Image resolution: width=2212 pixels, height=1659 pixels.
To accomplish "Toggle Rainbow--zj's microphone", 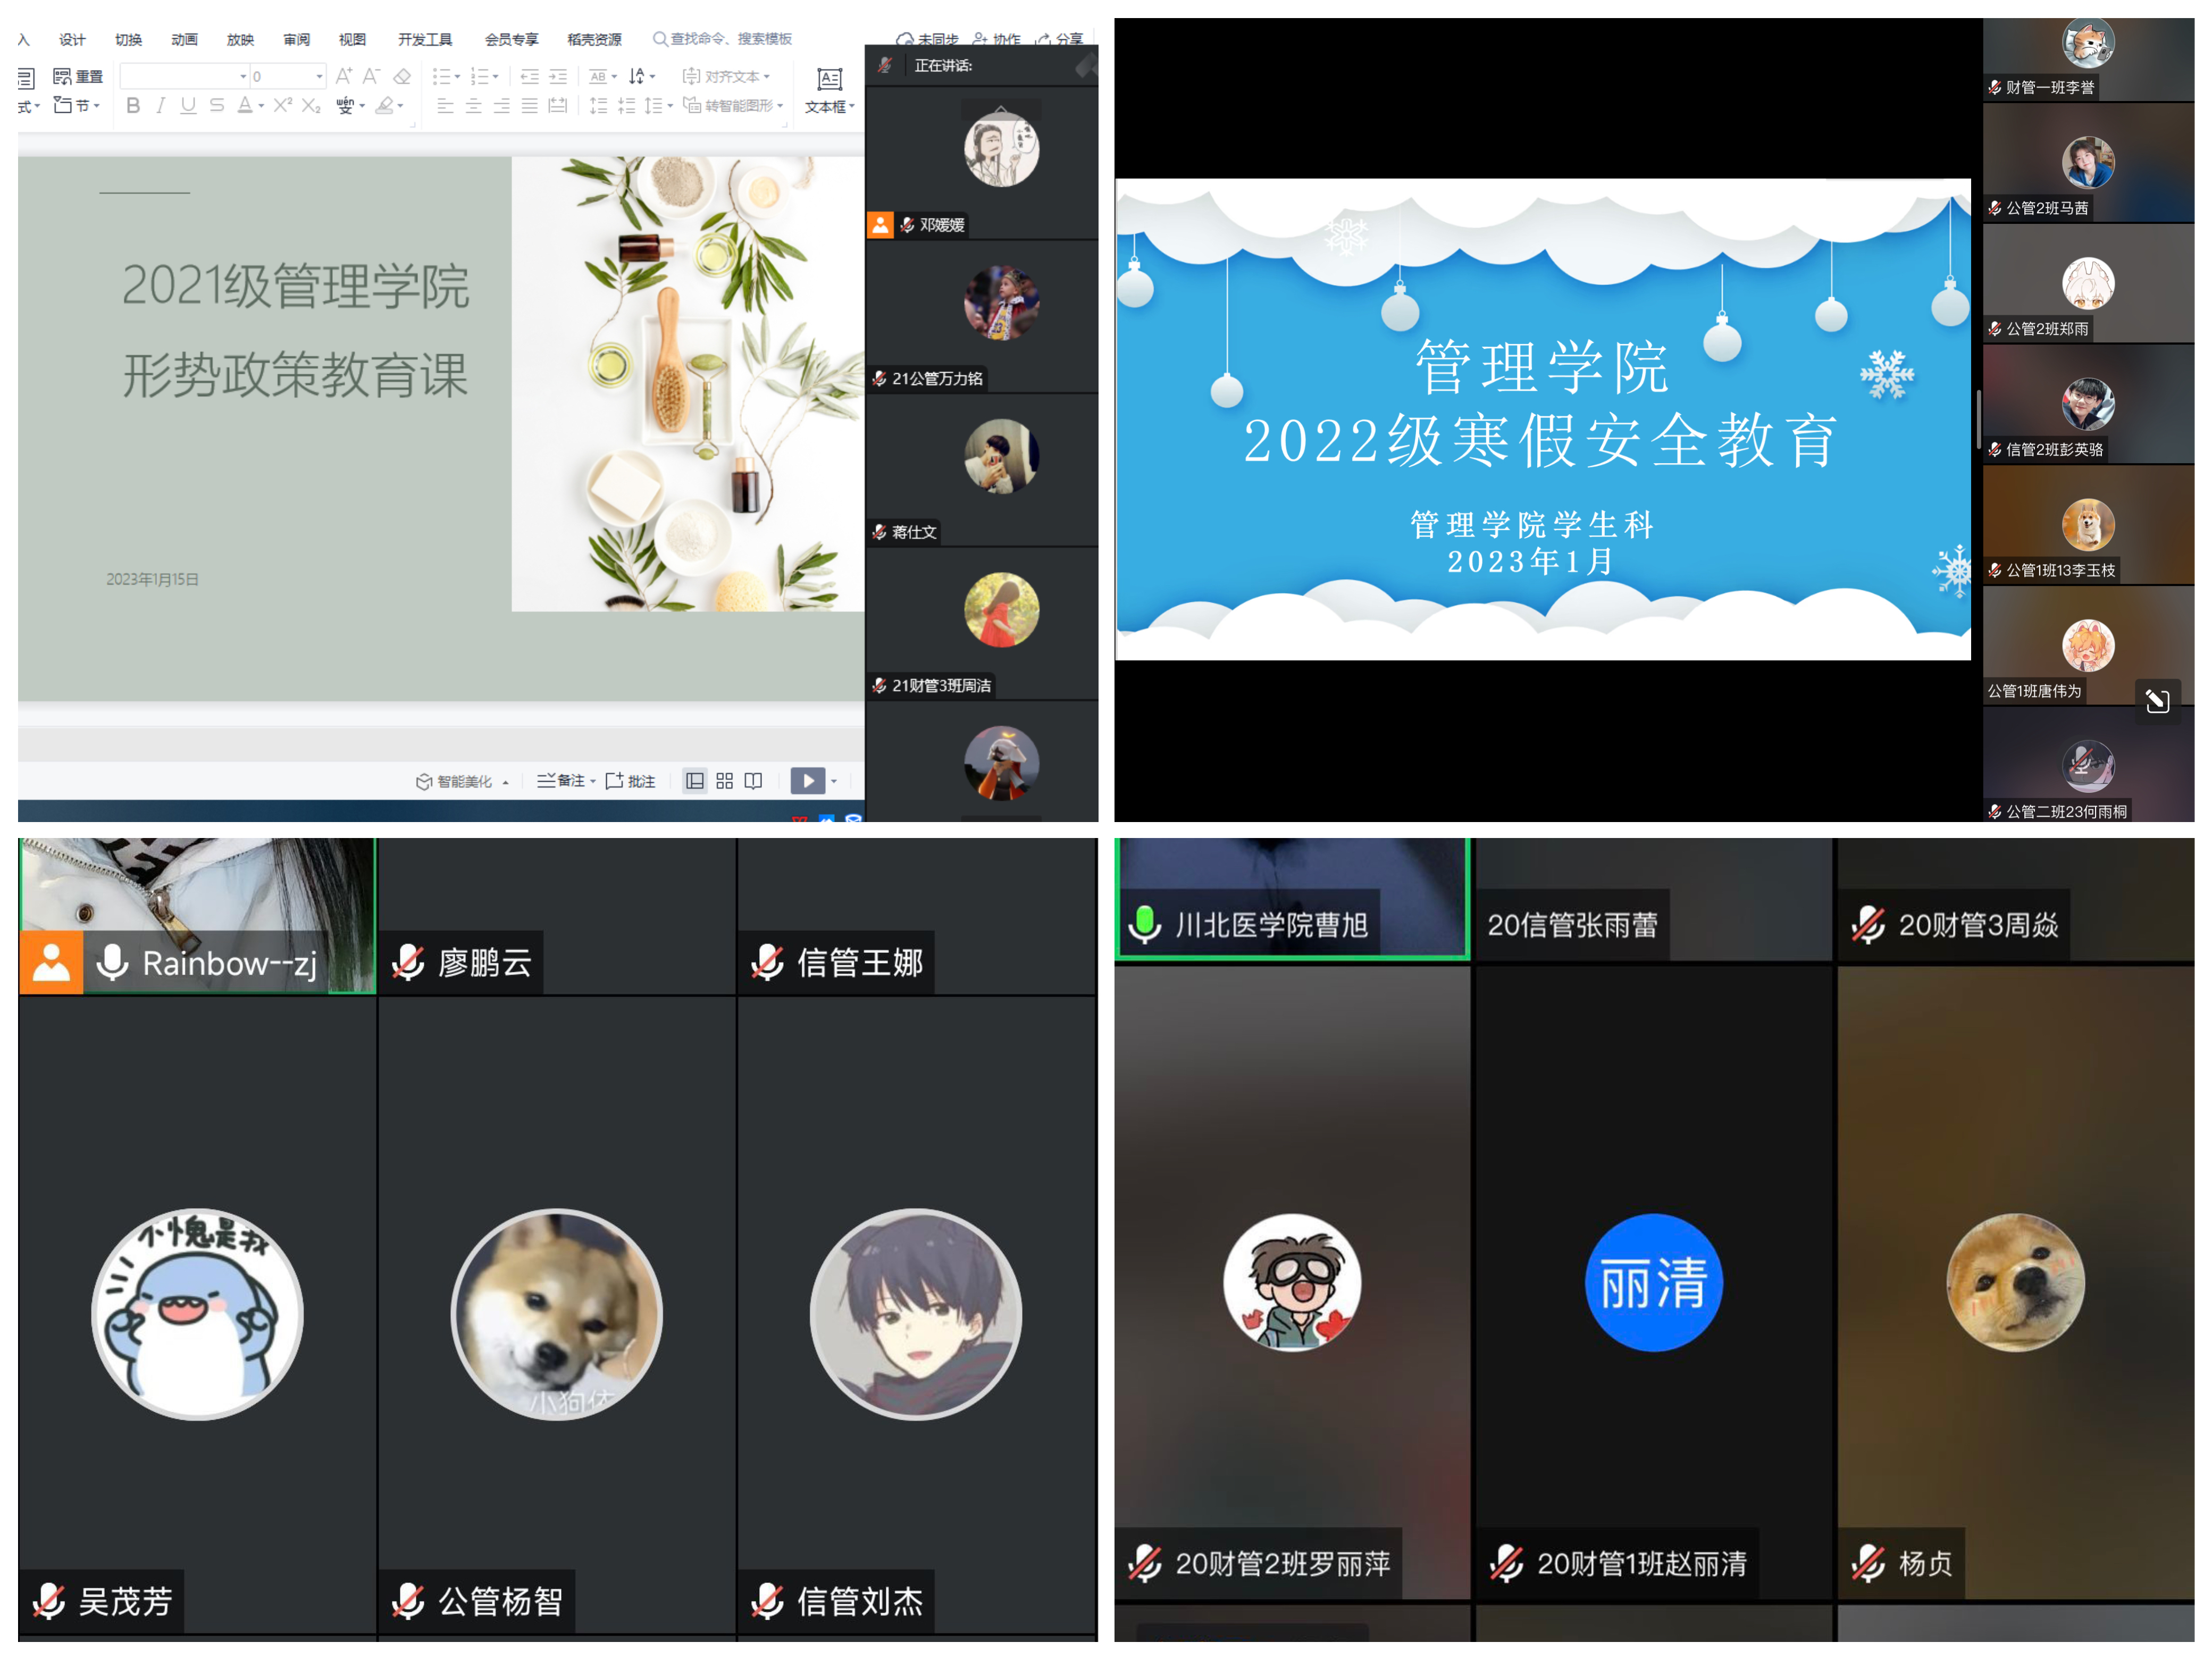I will [x=112, y=963].
